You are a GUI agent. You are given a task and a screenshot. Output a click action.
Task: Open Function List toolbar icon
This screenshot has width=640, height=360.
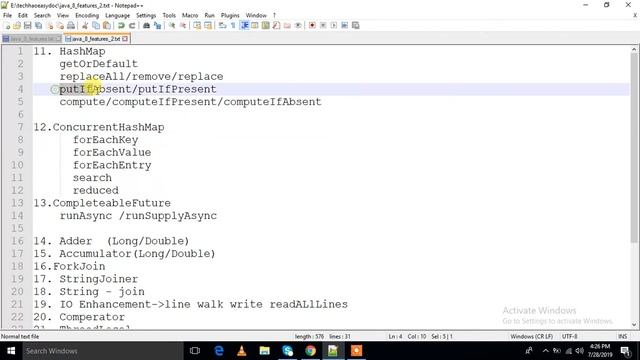point(276,25)
